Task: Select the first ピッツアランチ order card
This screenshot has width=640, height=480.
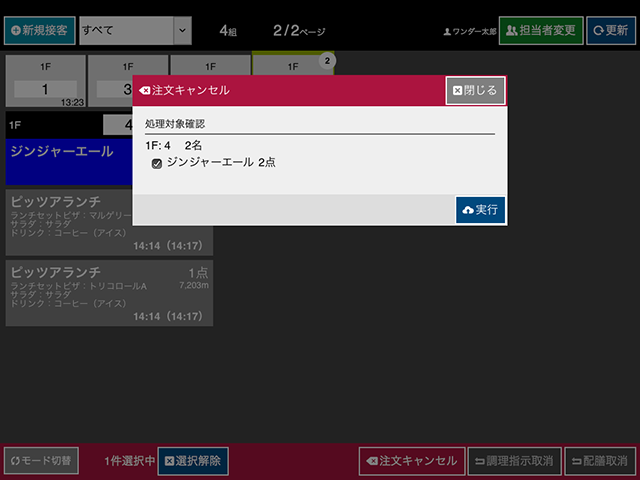Action: point(109,222)
